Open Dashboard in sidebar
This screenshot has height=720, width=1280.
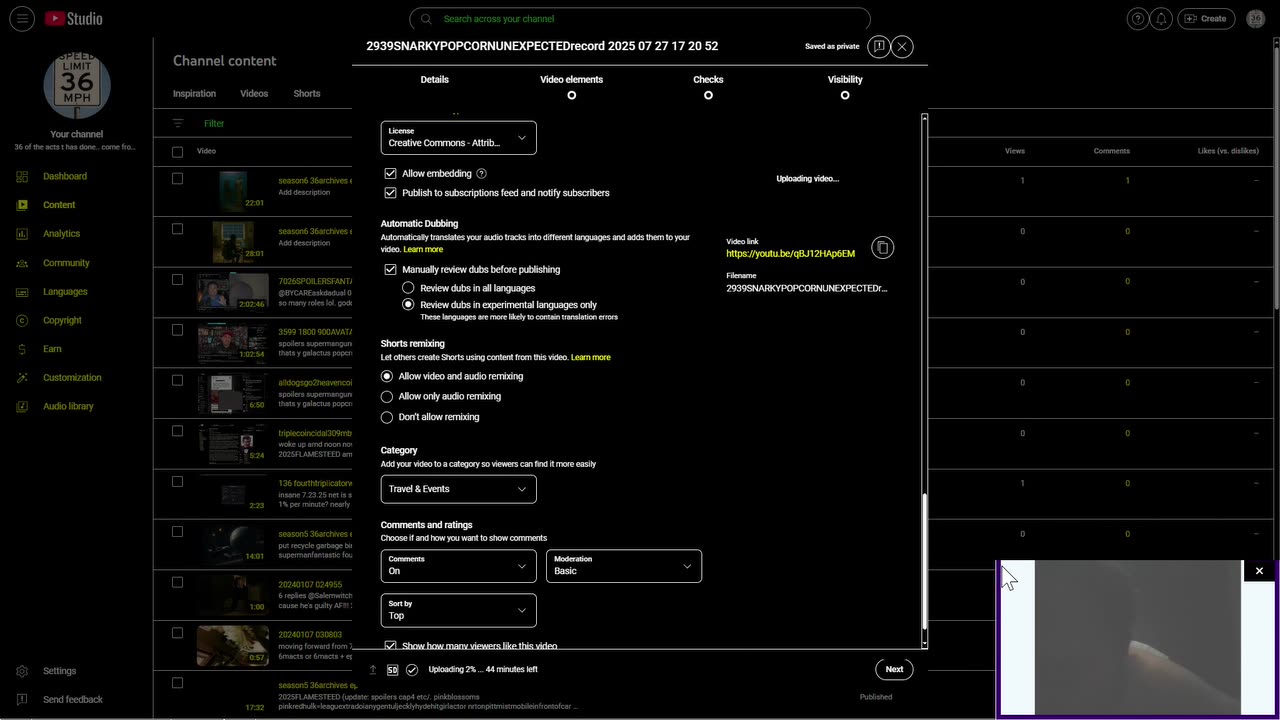click(65, 176)
